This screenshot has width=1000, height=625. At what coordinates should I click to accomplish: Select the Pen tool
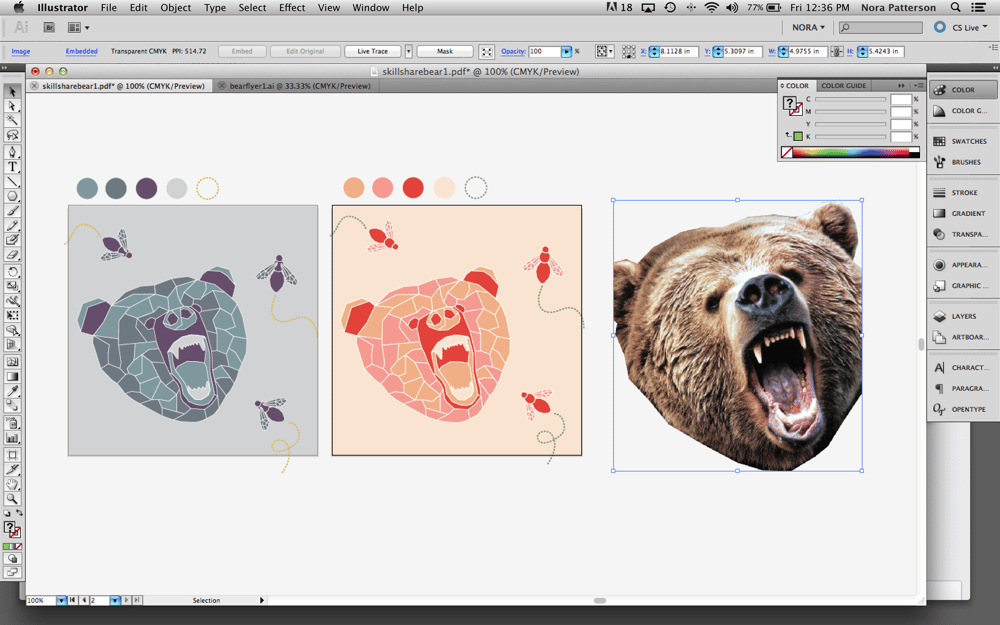pyautogui.click(x=12, y=152)
